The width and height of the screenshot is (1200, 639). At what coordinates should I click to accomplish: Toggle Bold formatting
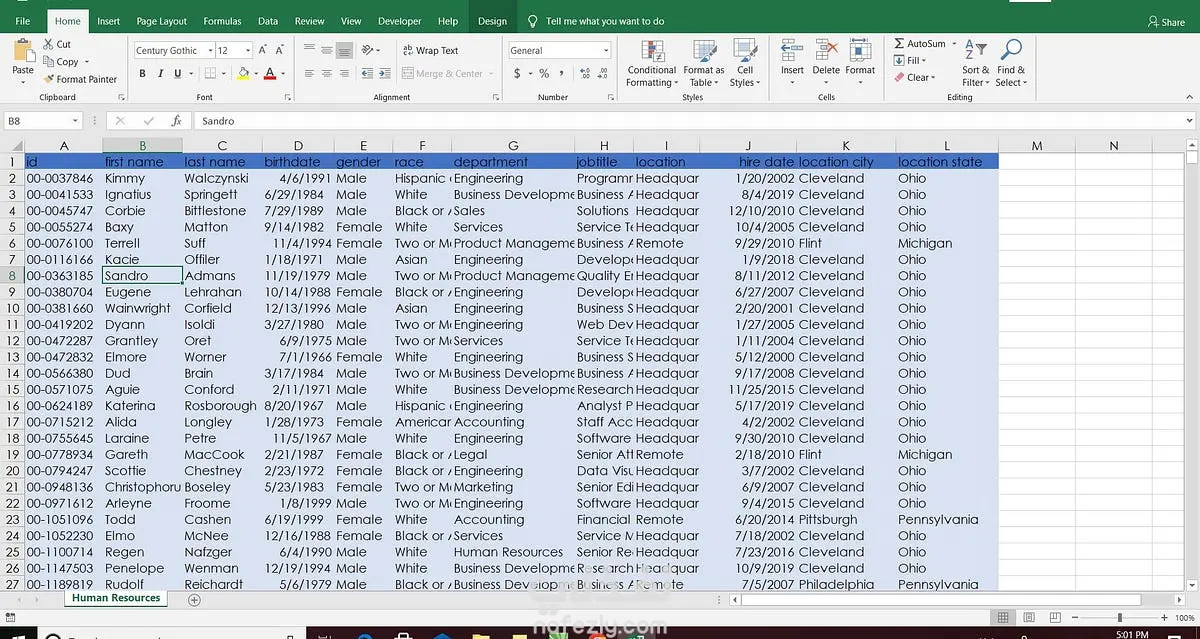pyautogui.click(x=142, y=74)
